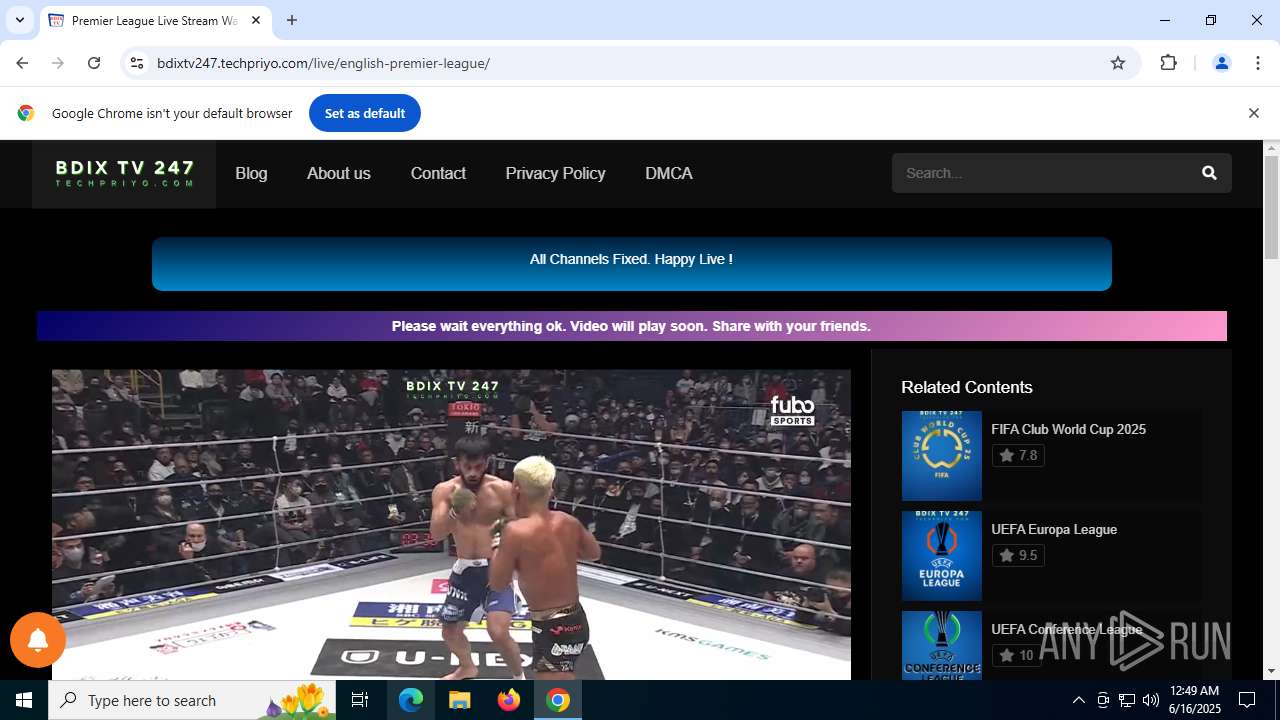Open the FIFA Club World Cup 2025 thumbnail
The width and height of the screenshot is (1280, 720).
[941, 456]
